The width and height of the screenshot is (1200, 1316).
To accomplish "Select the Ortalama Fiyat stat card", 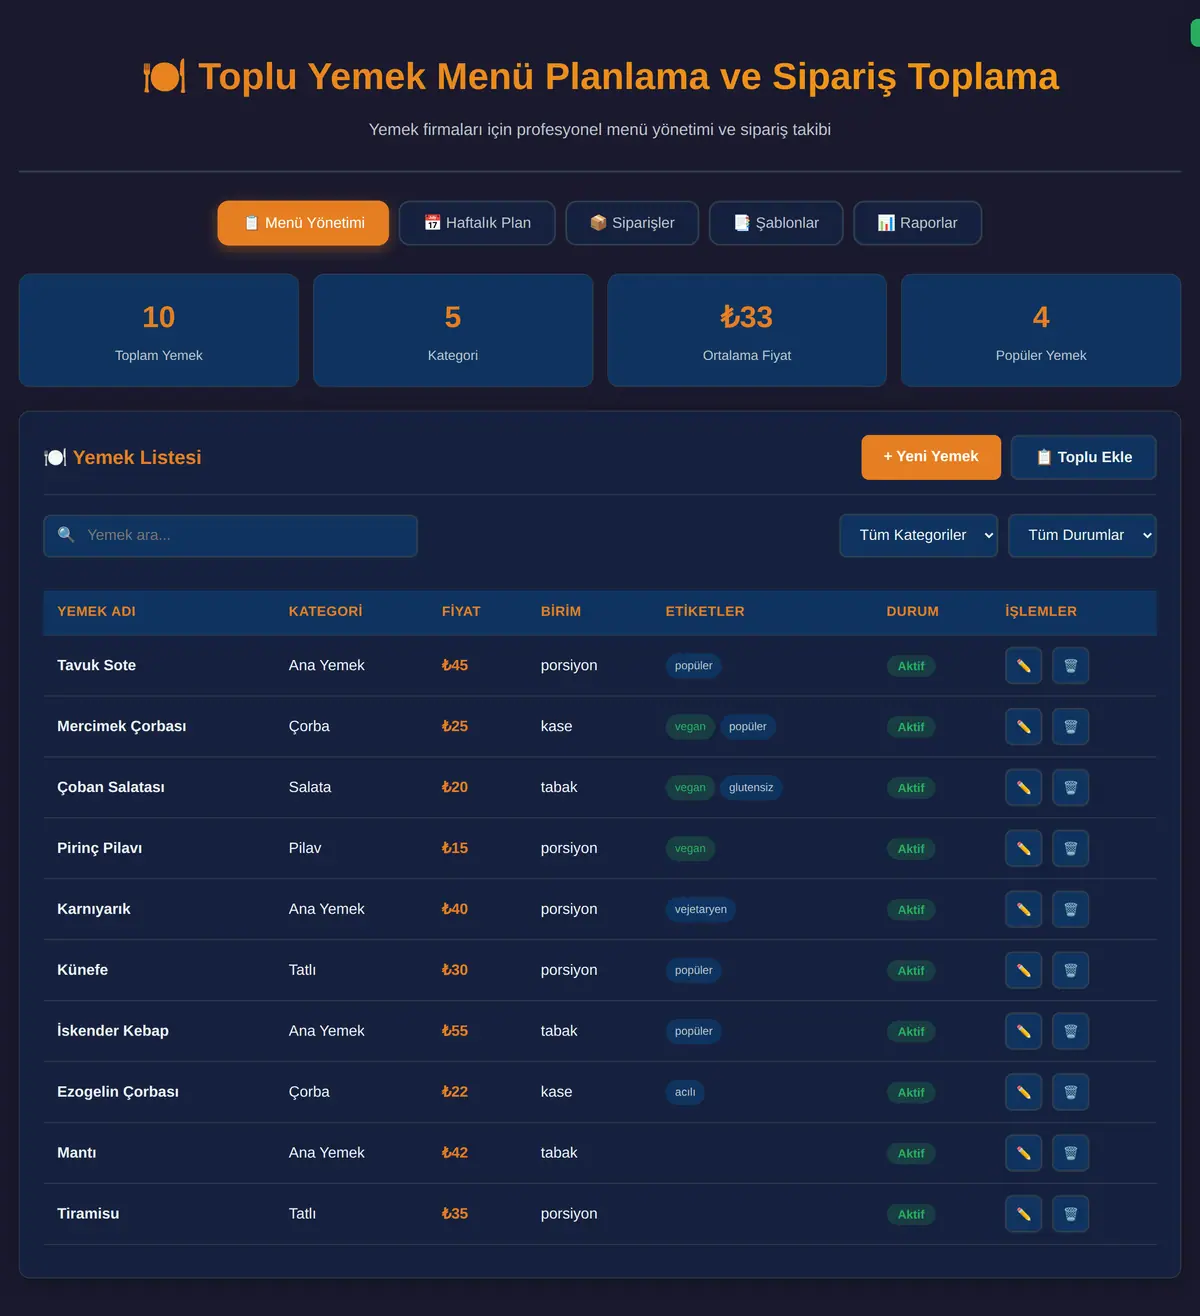I will click(x=747, y=331).
